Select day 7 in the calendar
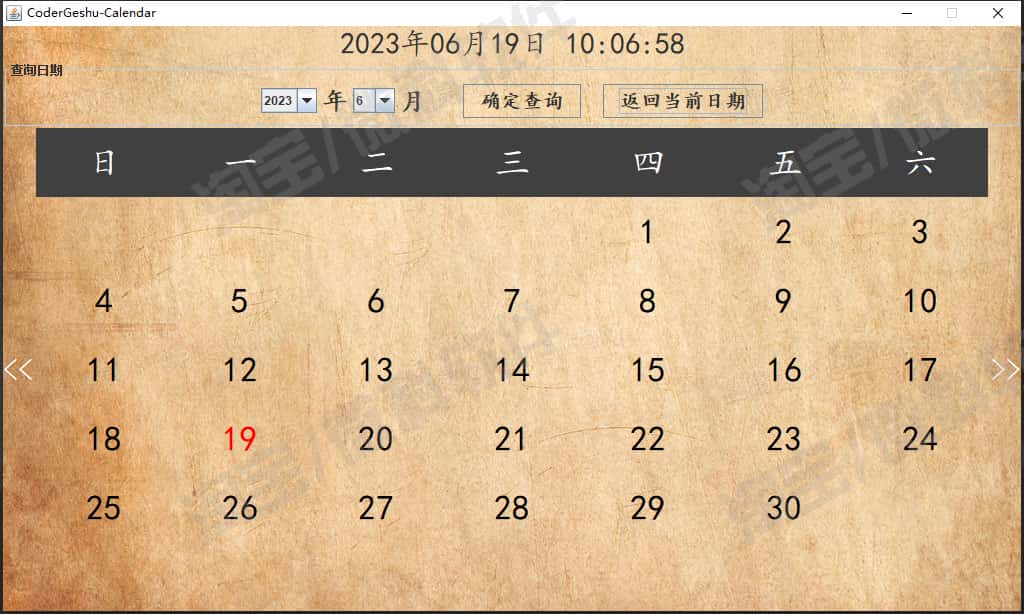Viewport: 1024px width, 614px height. [512, 301]
